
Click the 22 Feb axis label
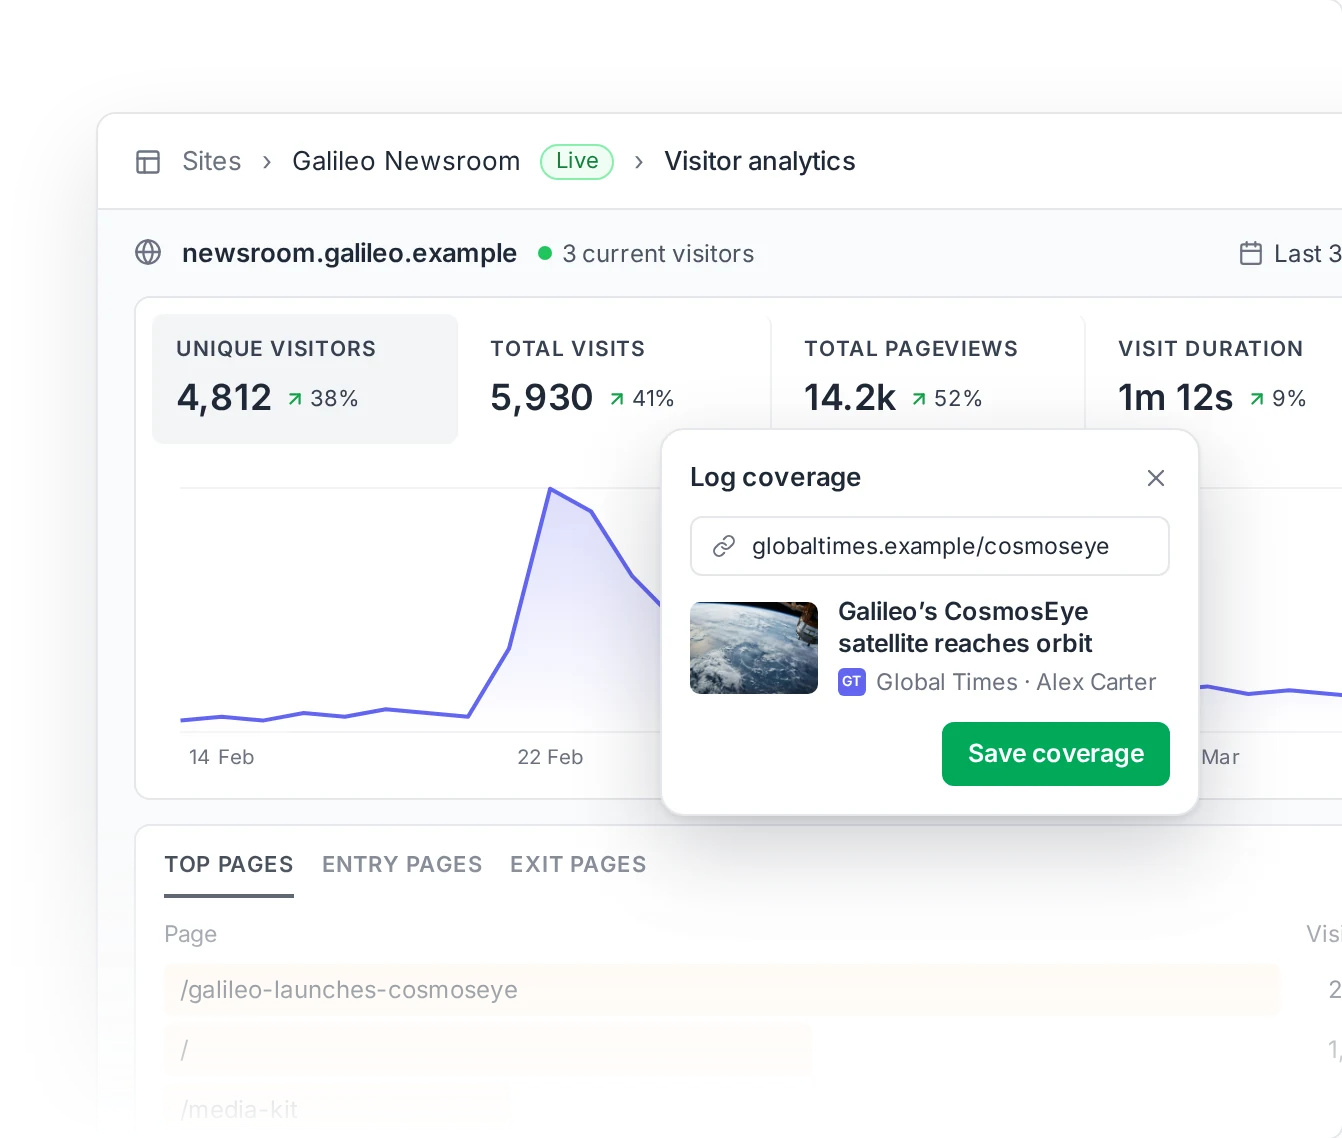[x=550, y=757]
